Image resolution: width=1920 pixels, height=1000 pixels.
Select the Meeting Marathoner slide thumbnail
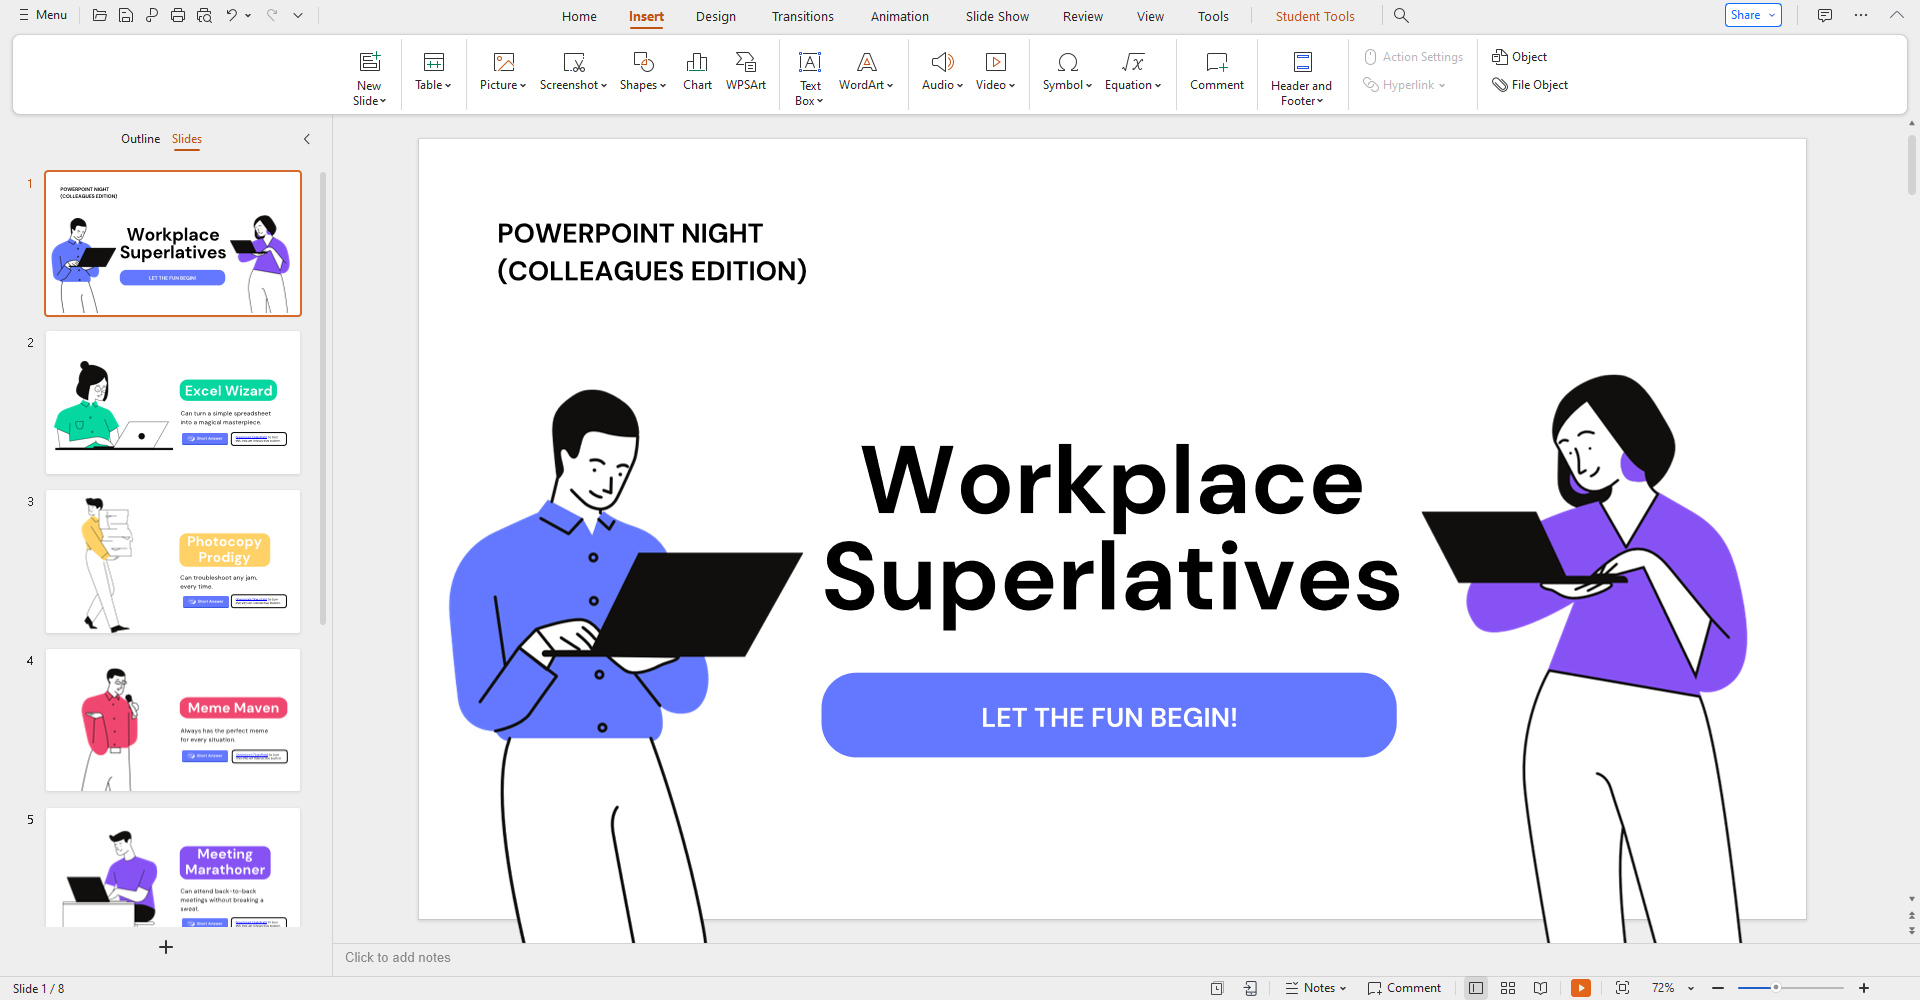(173, 868)
